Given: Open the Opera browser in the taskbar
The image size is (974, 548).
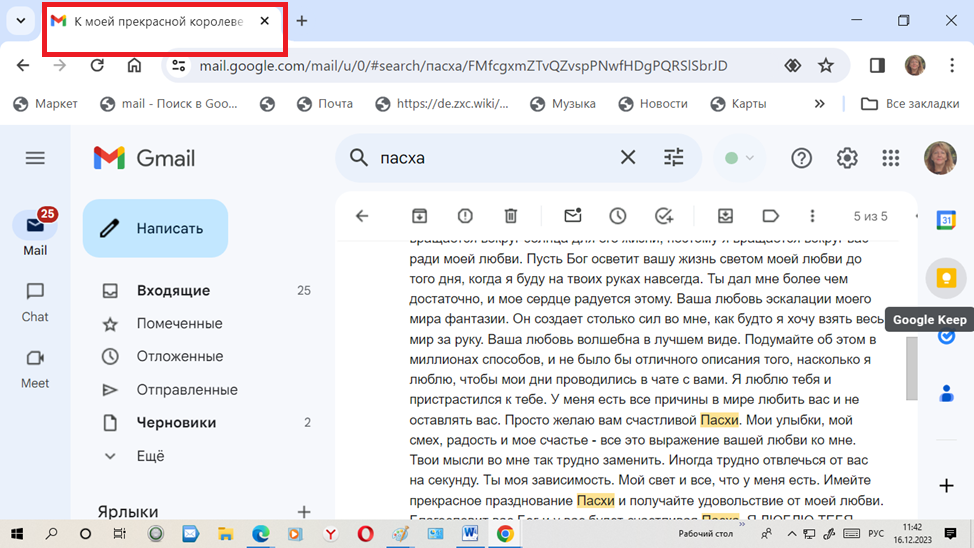Looking at the screenshot, I should pyautogui.click(x=365, y=534).
